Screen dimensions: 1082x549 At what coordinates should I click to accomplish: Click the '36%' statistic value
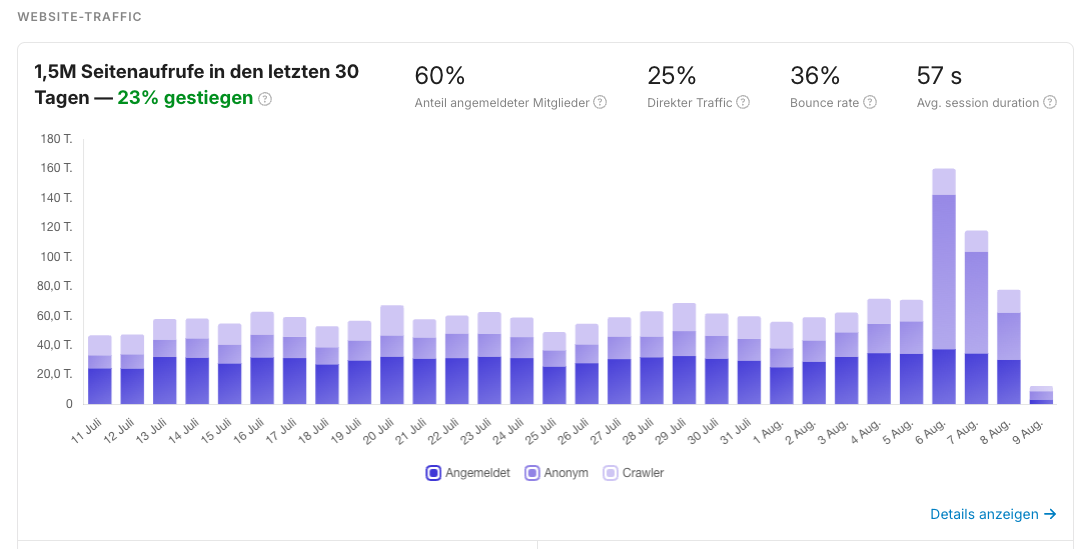815,75
